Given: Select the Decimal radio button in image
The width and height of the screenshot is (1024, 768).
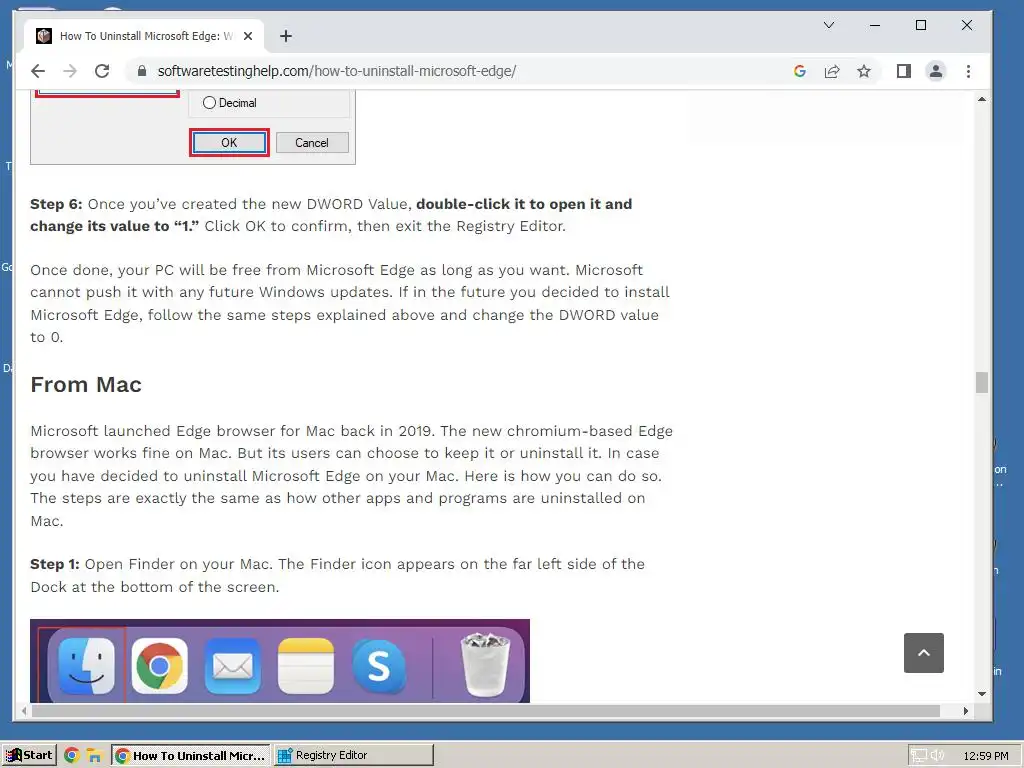Looking at the screenshot, I should point(209,103).
